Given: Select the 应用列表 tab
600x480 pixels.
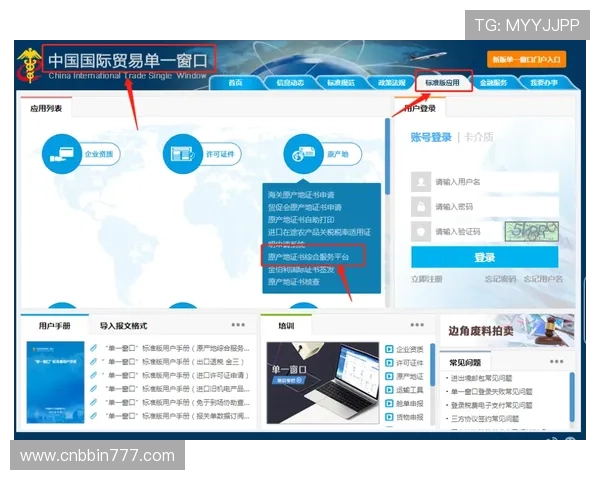Looking at the screenshot, I should click(x=46, y=108).
